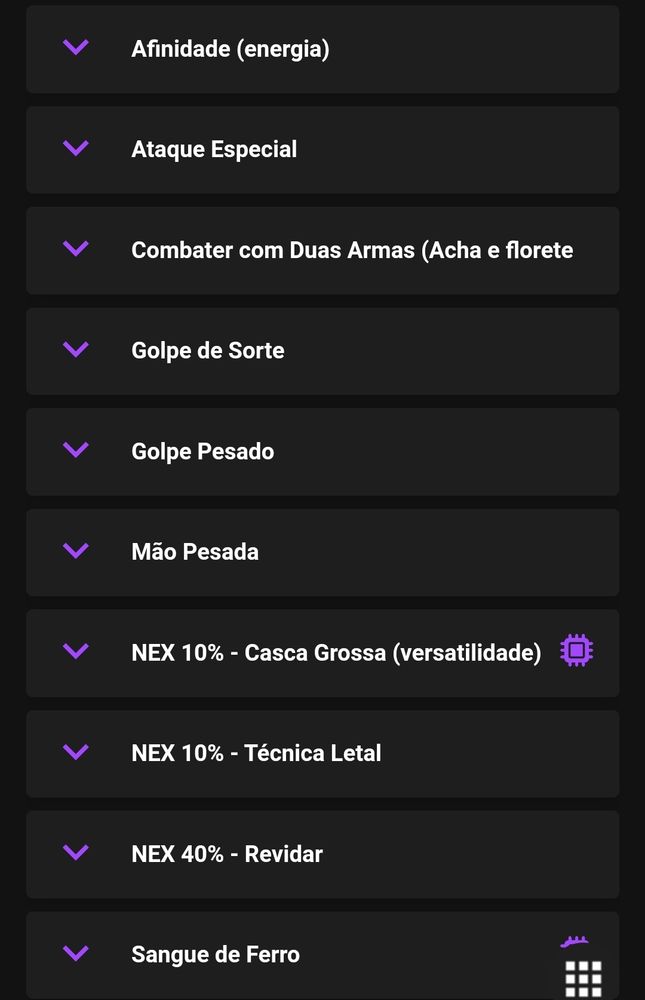Expand Mão Pesada via its chevron
Image resolution: width=645 pixels, height=1000 pixels.
tap(76, 550)
